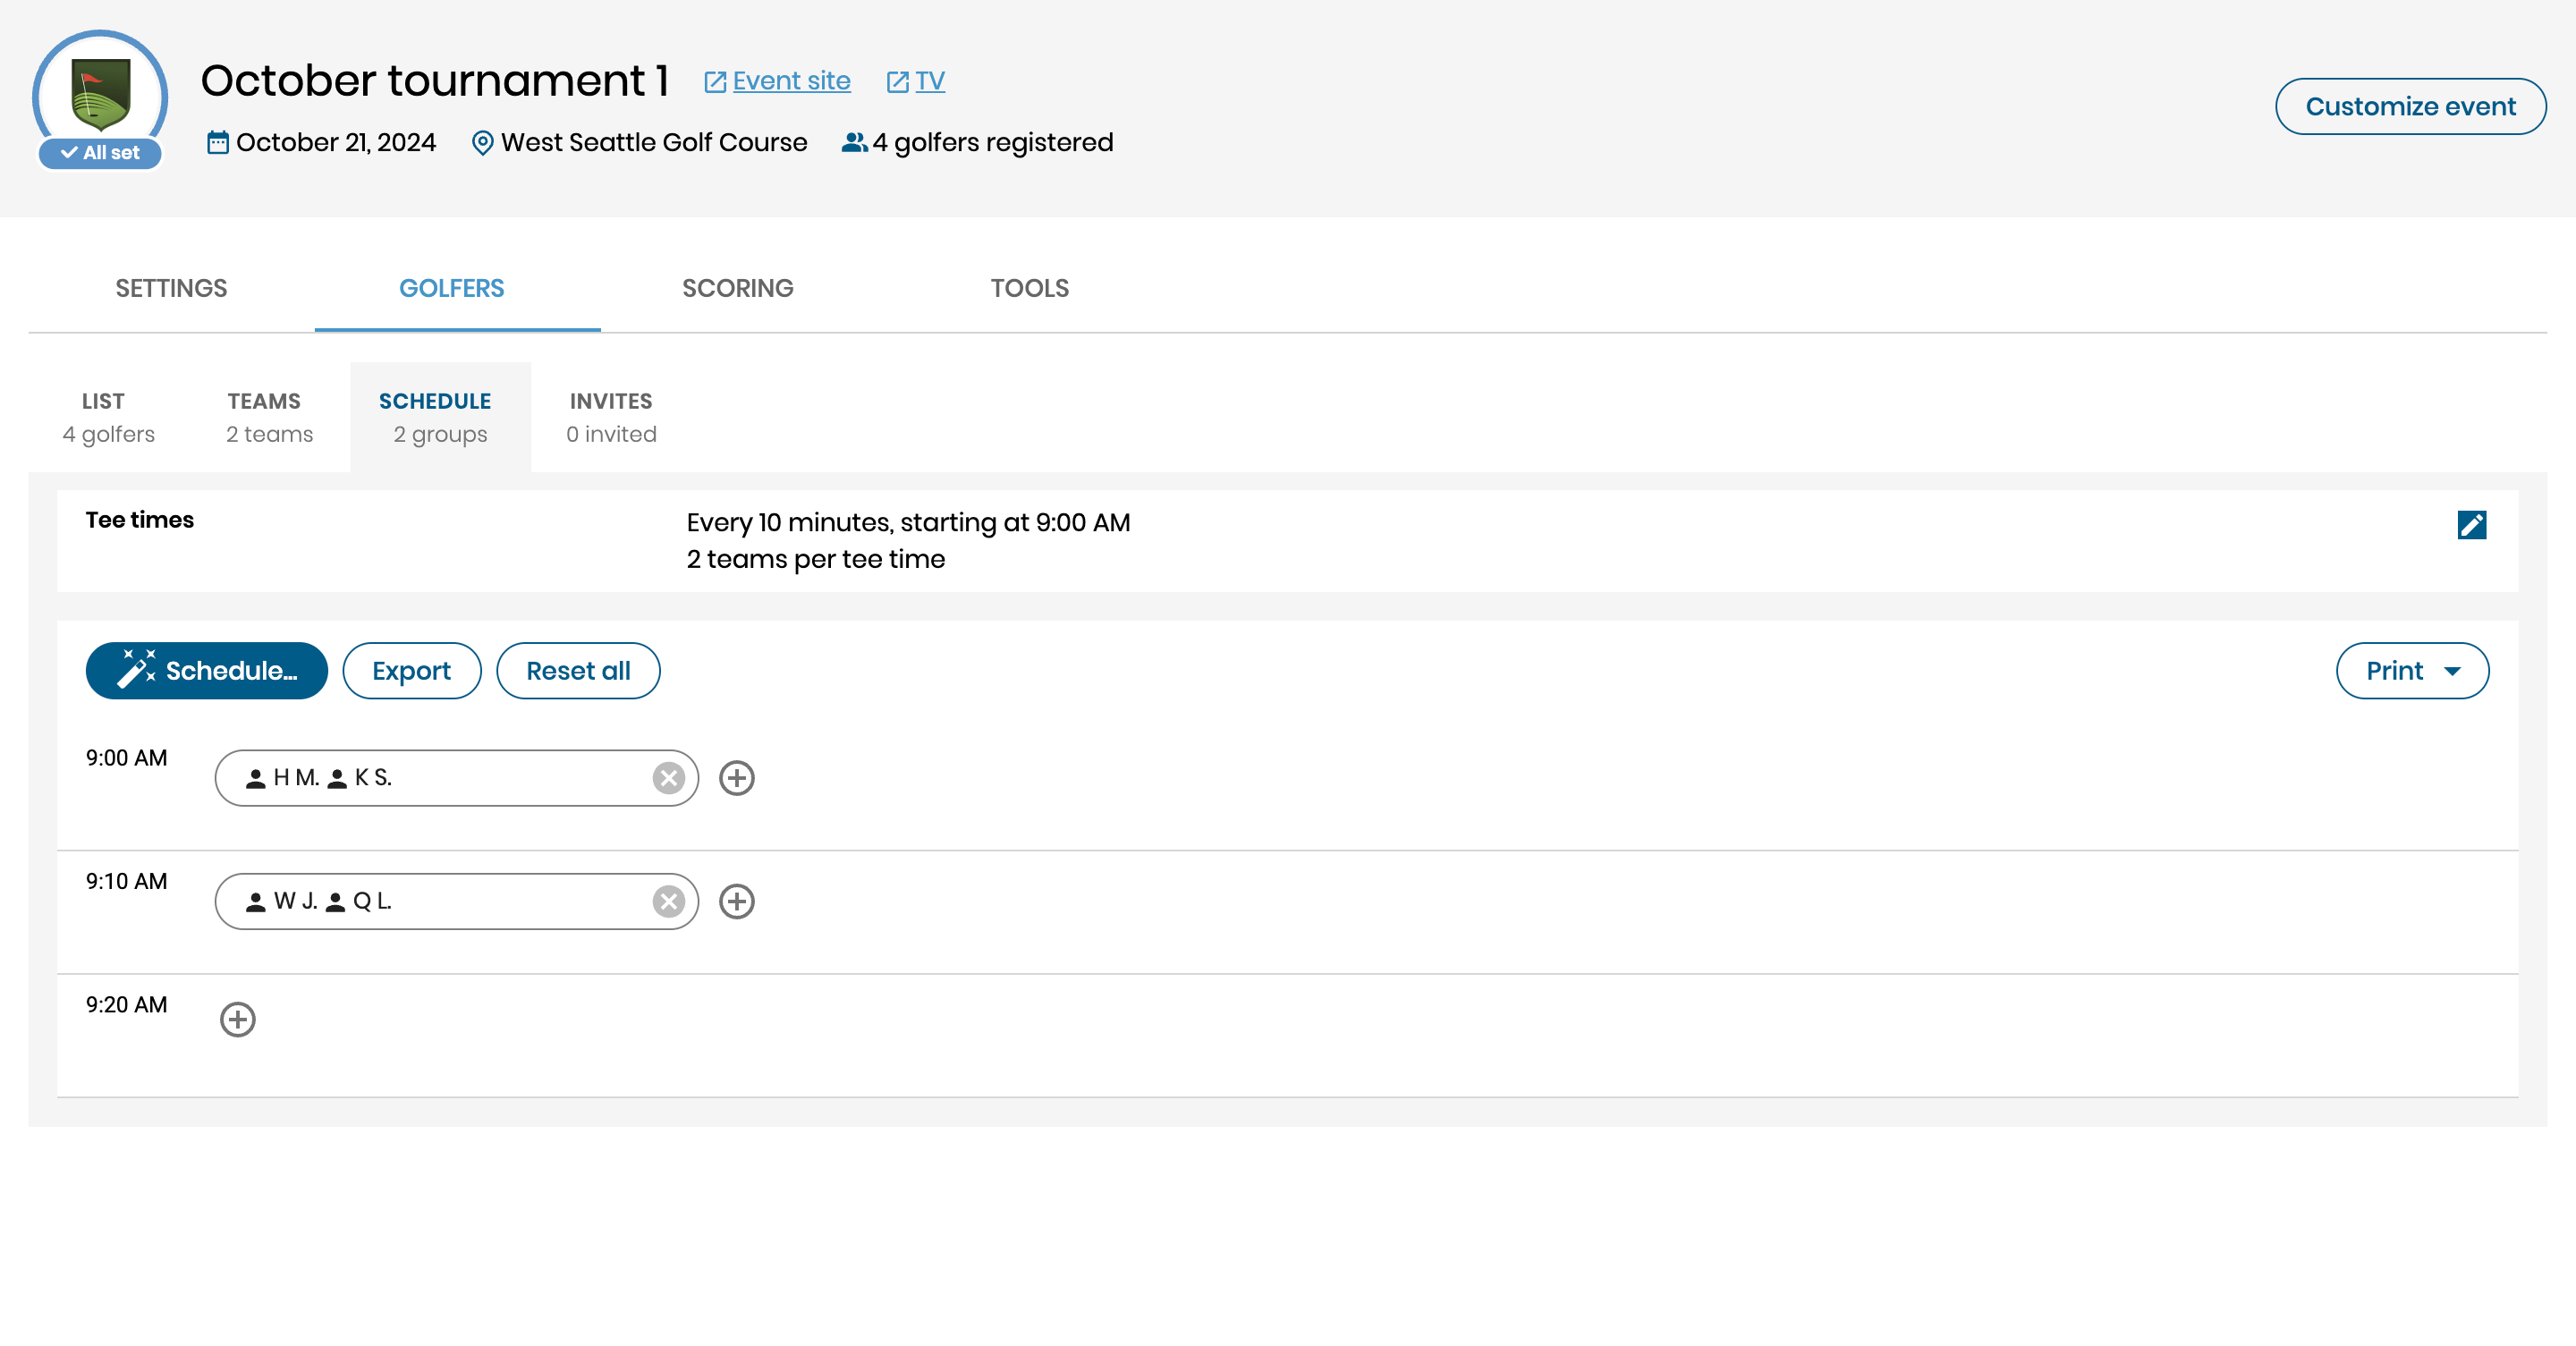Add a team at the 9:10 AM tee time
The image size is (2576, 1346).
737,901
